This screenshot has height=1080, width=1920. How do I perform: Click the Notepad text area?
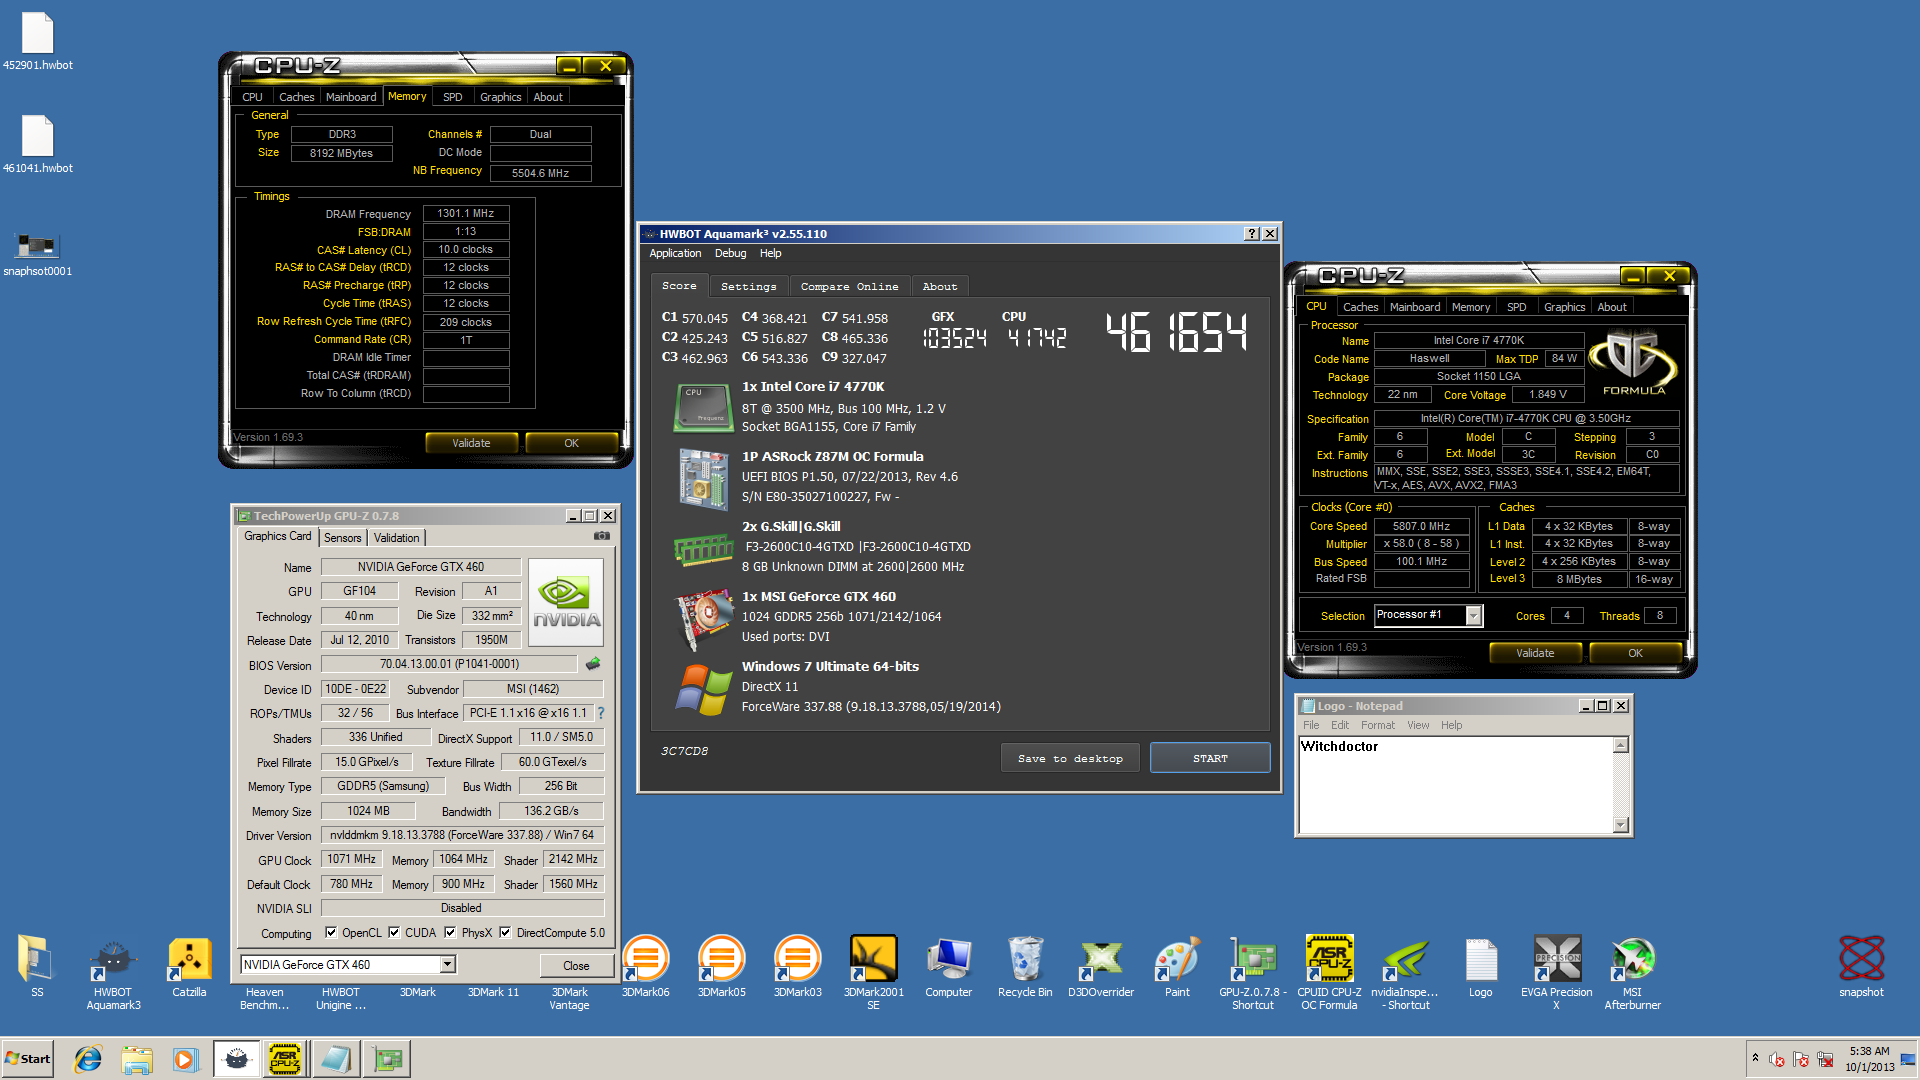tap(1455, 785)
